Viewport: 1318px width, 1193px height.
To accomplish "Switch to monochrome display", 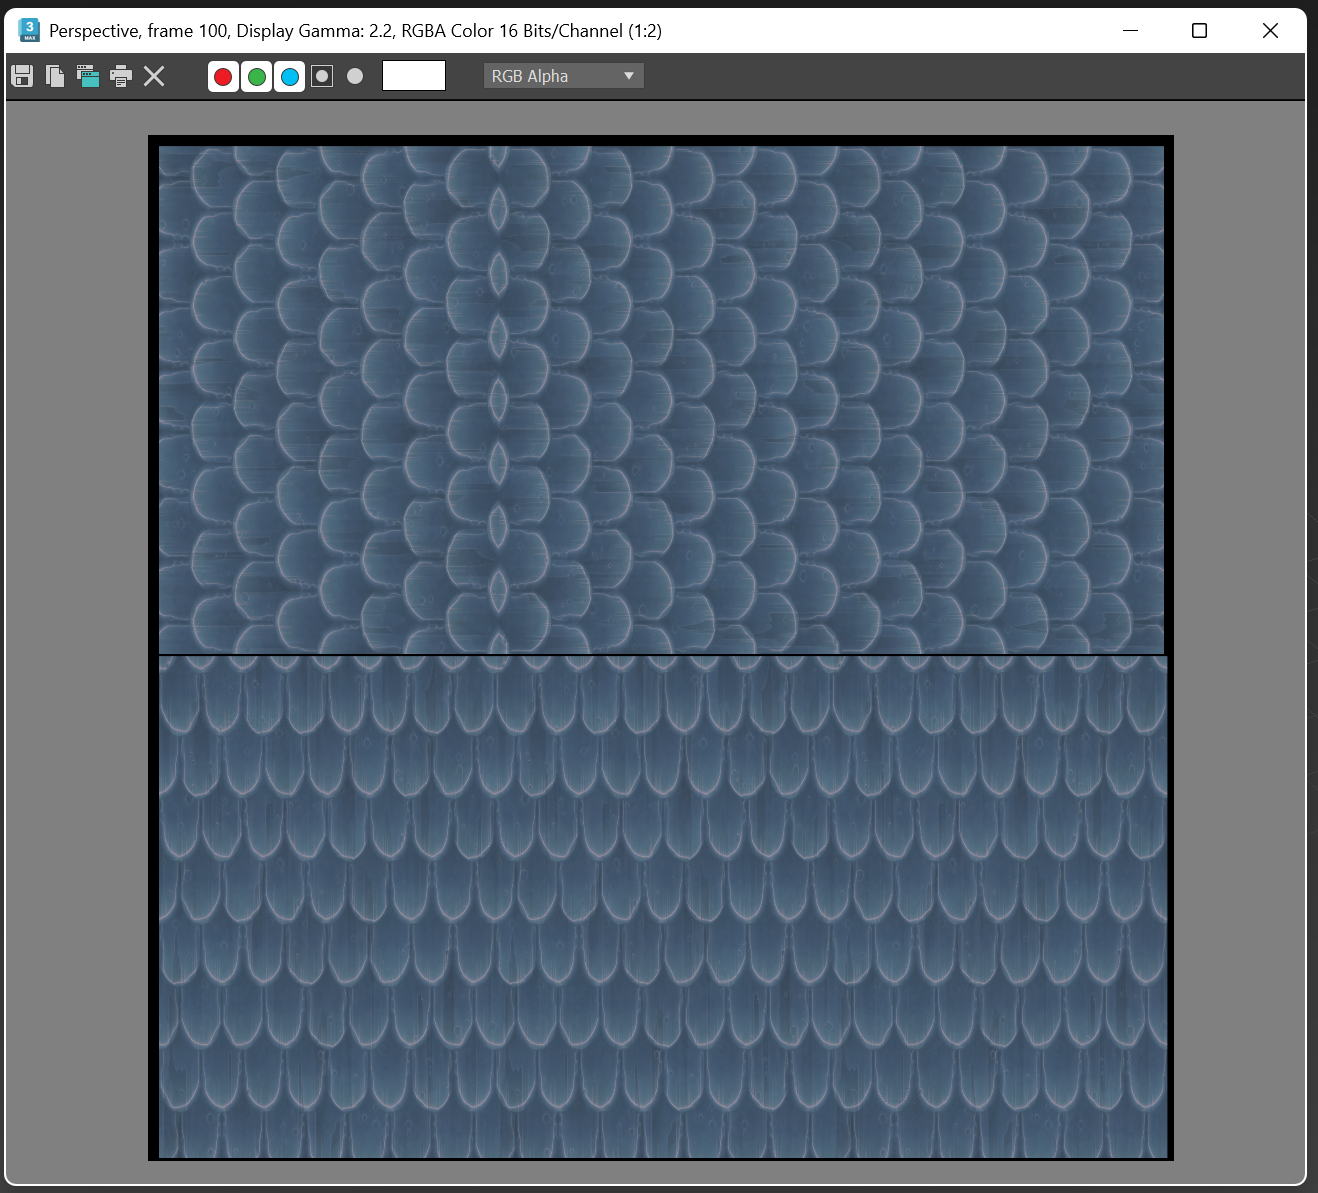I will pos(355,76).
